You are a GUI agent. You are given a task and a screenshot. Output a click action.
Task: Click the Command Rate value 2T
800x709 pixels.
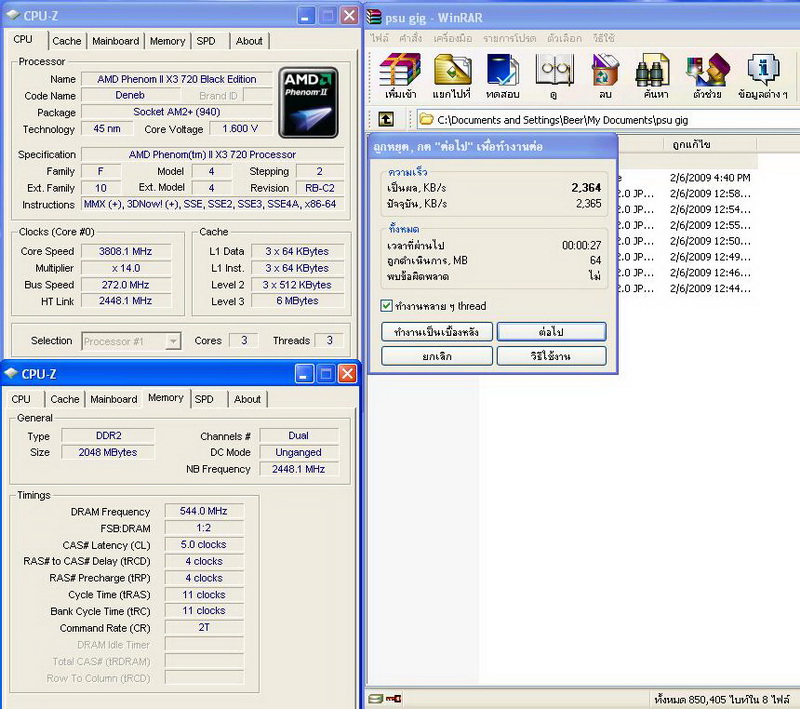(204, 627)
